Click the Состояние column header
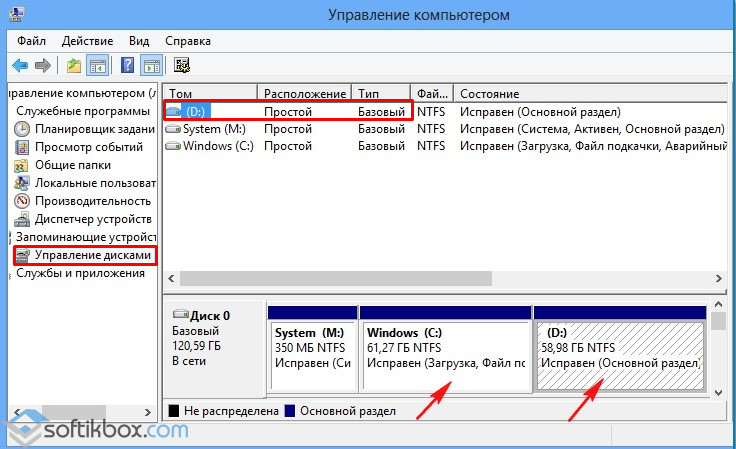 [x=490, y=93]
